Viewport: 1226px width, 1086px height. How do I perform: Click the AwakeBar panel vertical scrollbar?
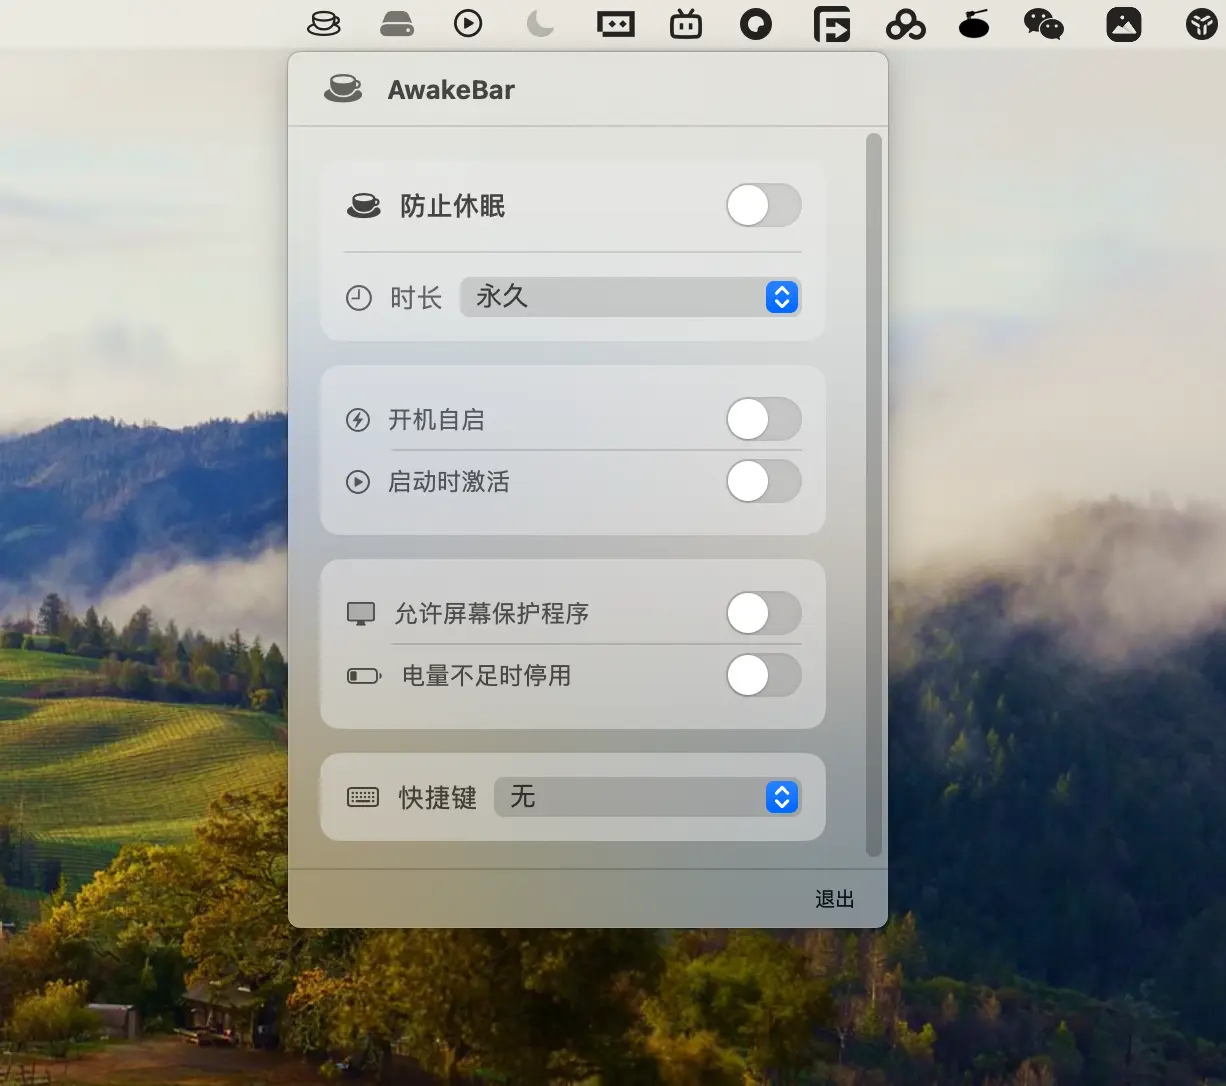coord(874,495)
